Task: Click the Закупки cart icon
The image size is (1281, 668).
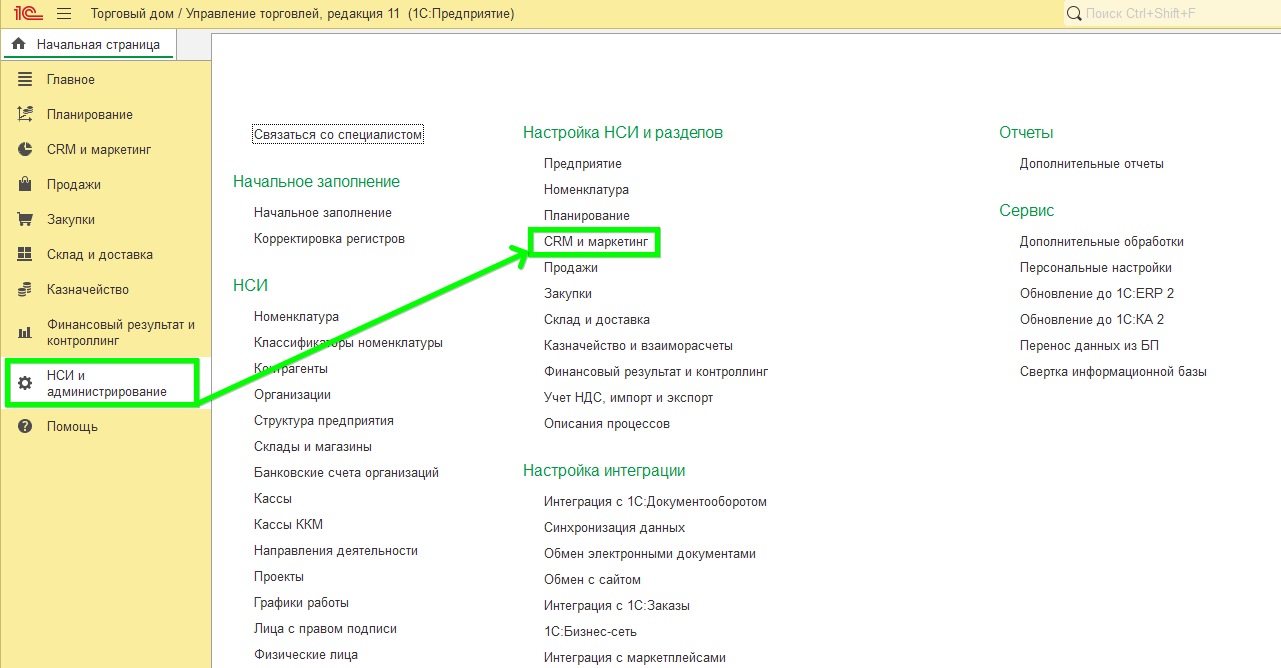Action: [x=25, y=220]
